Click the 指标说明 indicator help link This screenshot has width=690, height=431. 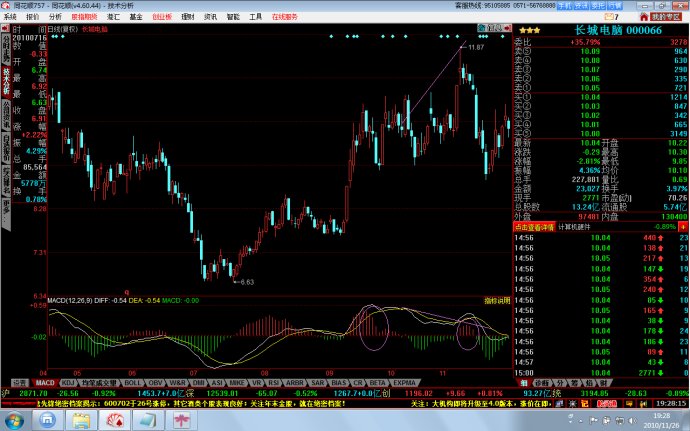coord(496,299)
